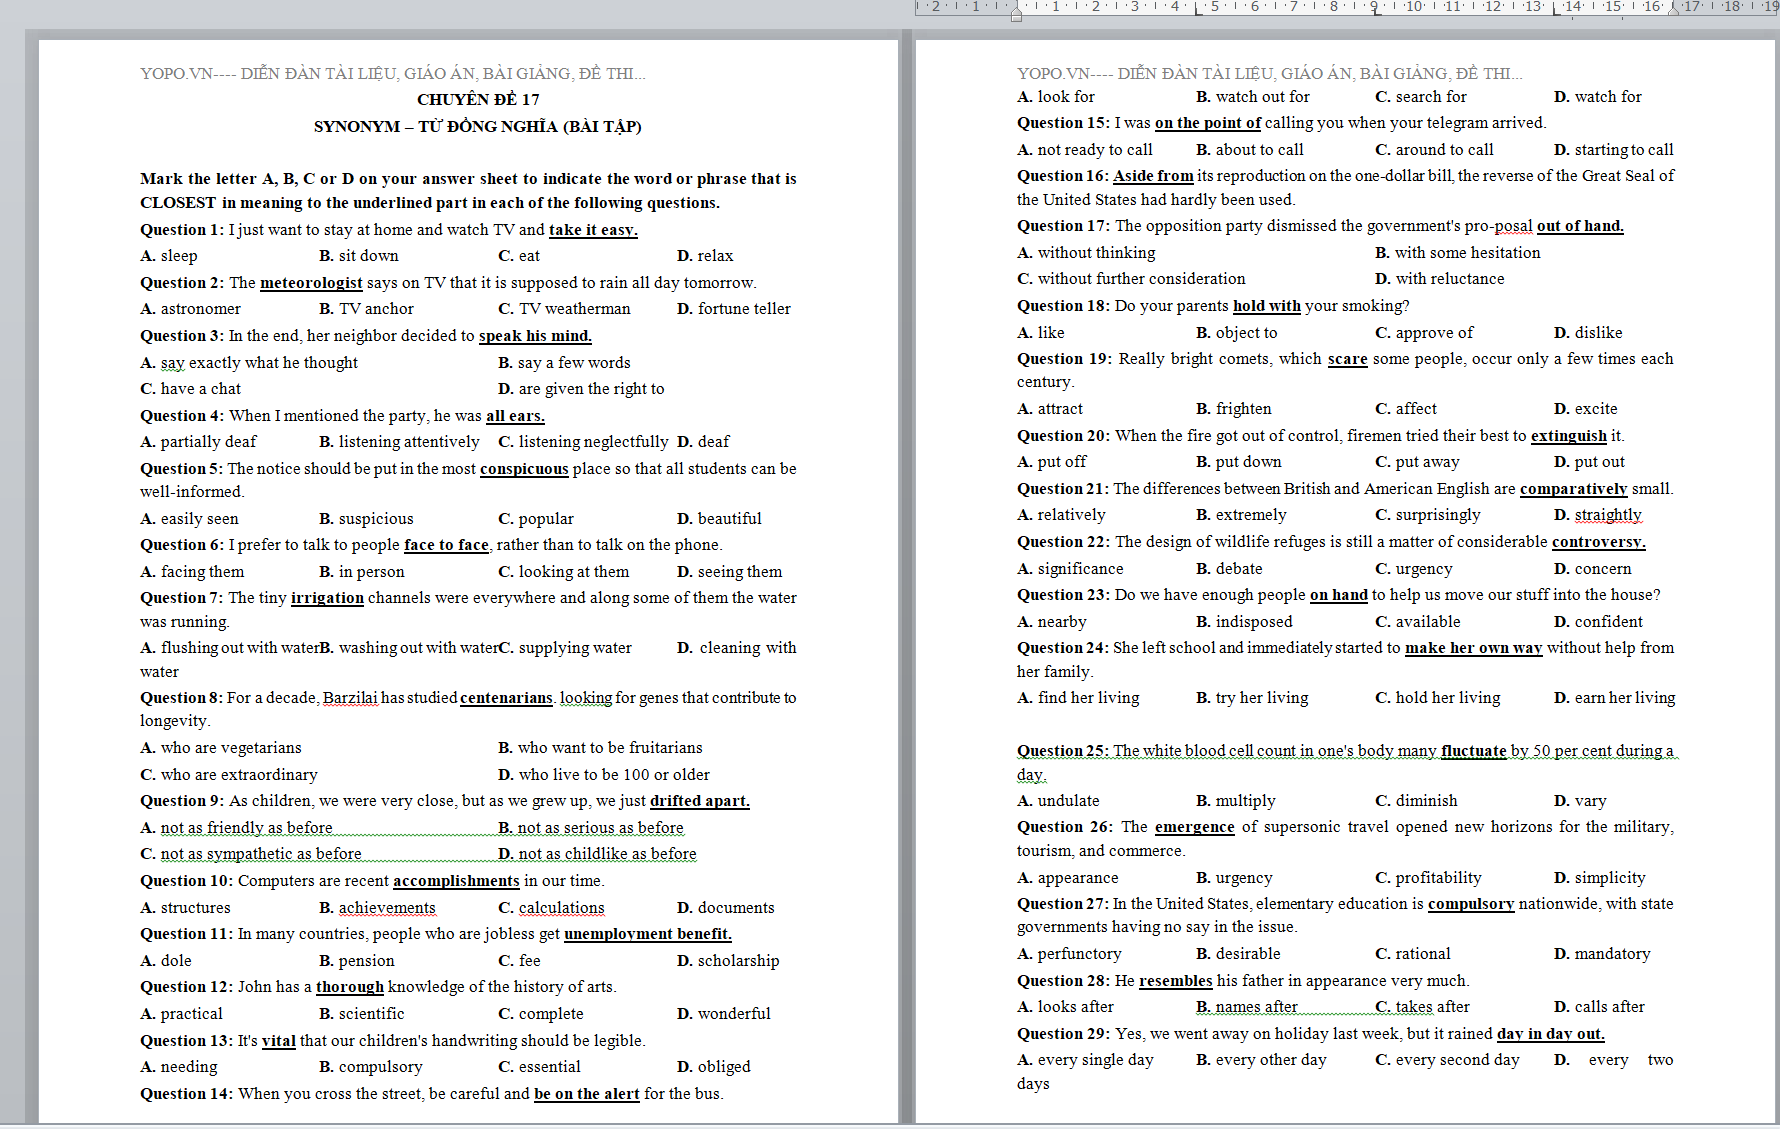1780x1129 pixels.
Task: Click the tab stop near ruler mark 14
Action: pos(1557,11)
